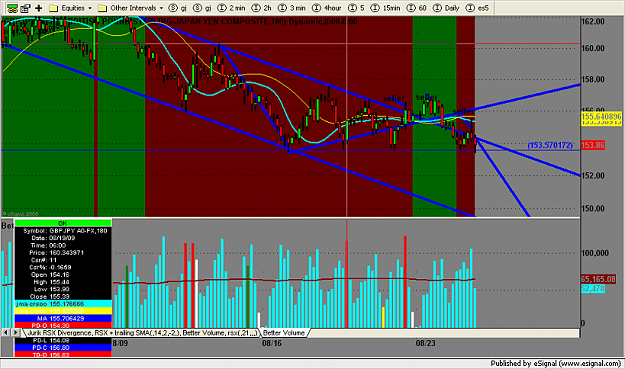Click the blue MA 155.706429 row
This screenshot has height=369, width=625.
pyautogui.click(x=63, y=318)
